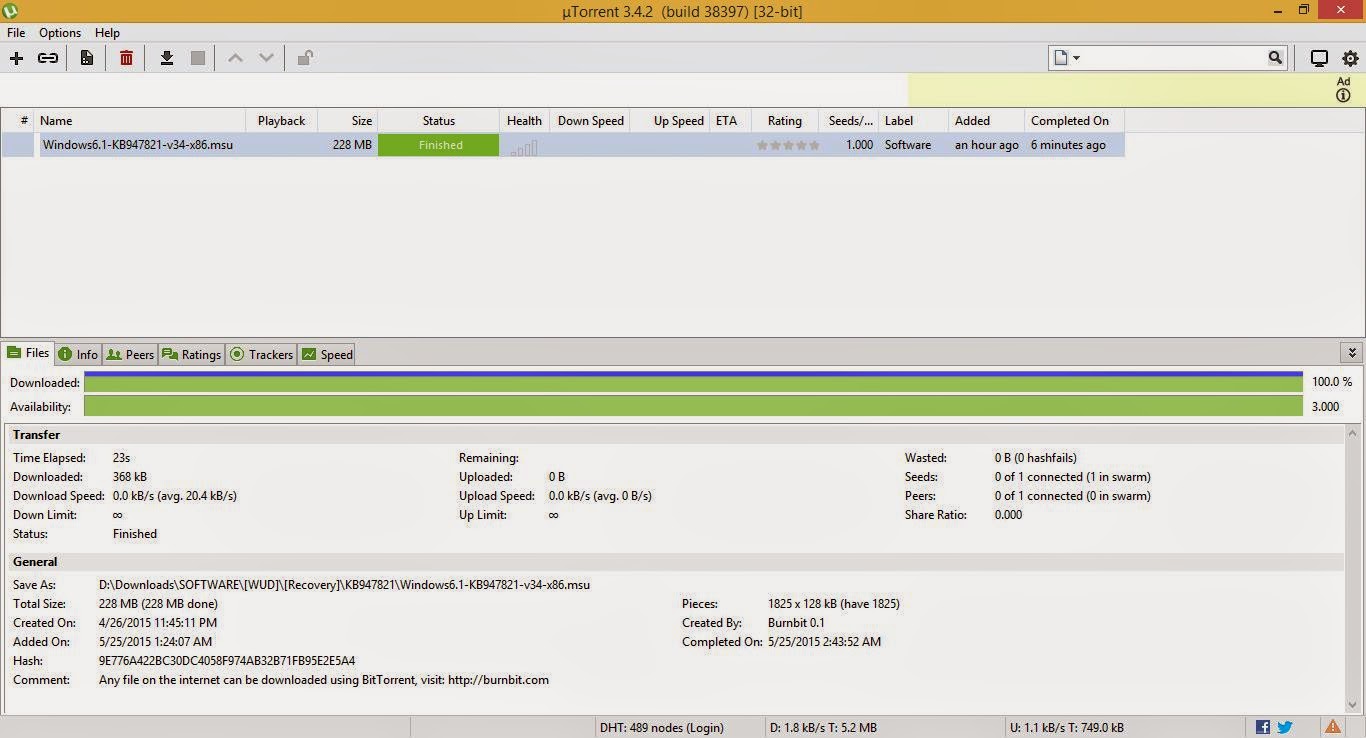Open the Help menu

107,33
